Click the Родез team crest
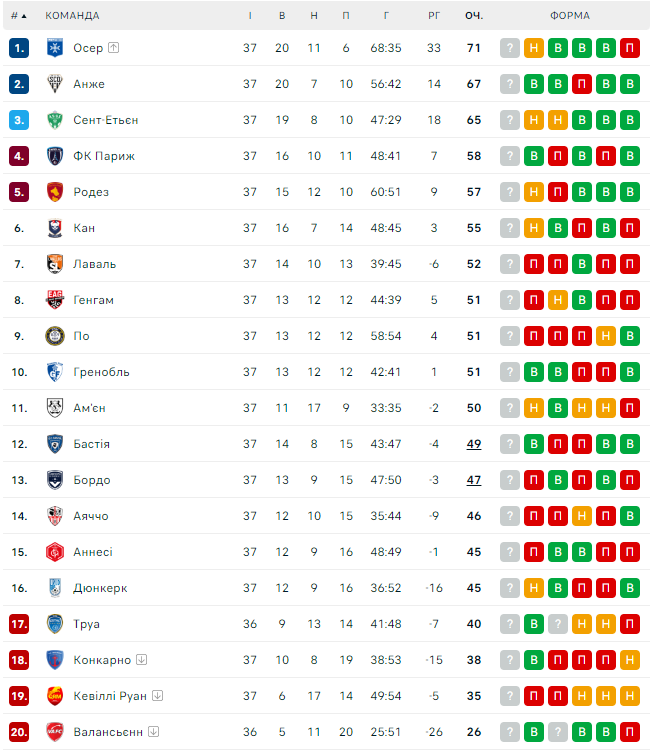Image resolution: width=655 pixels, height=756 pixels. 55,192
